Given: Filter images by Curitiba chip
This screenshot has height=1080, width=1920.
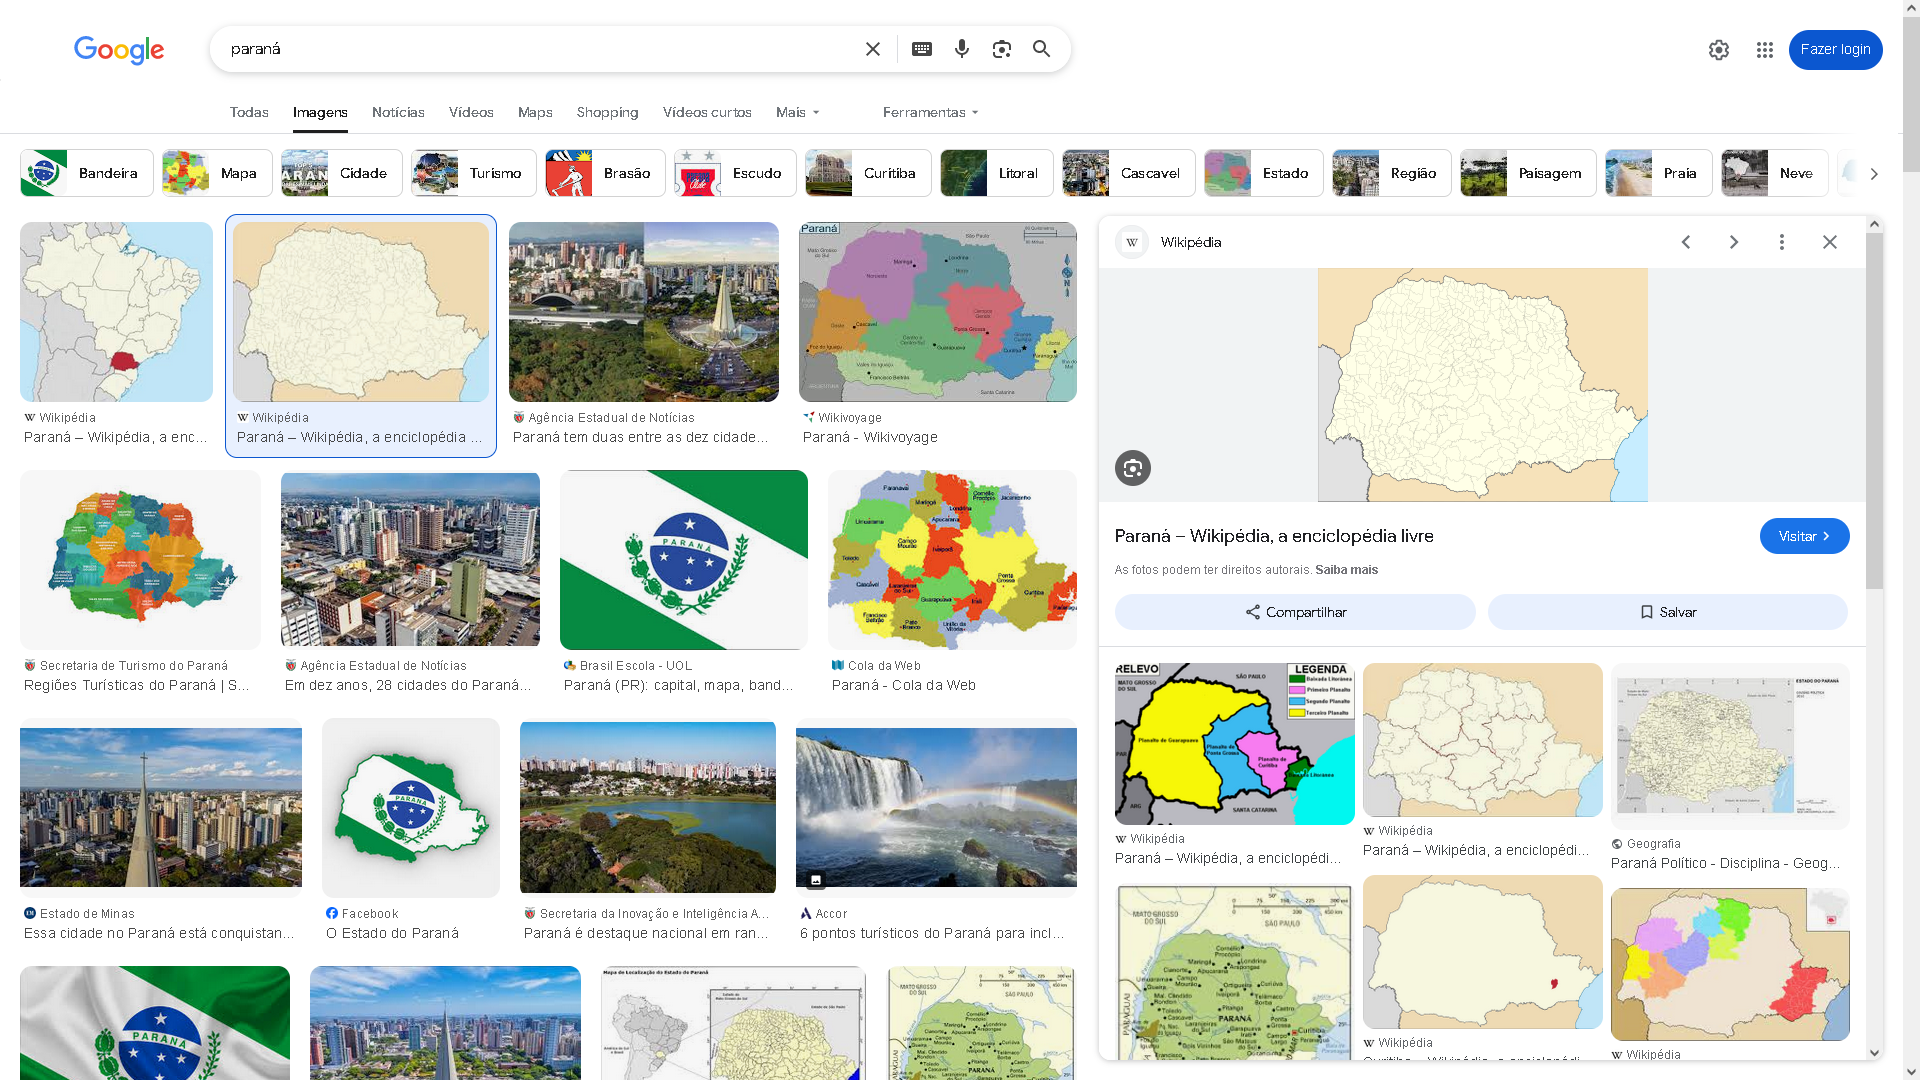Looking at the screenshot, I should tap(868, 173).
